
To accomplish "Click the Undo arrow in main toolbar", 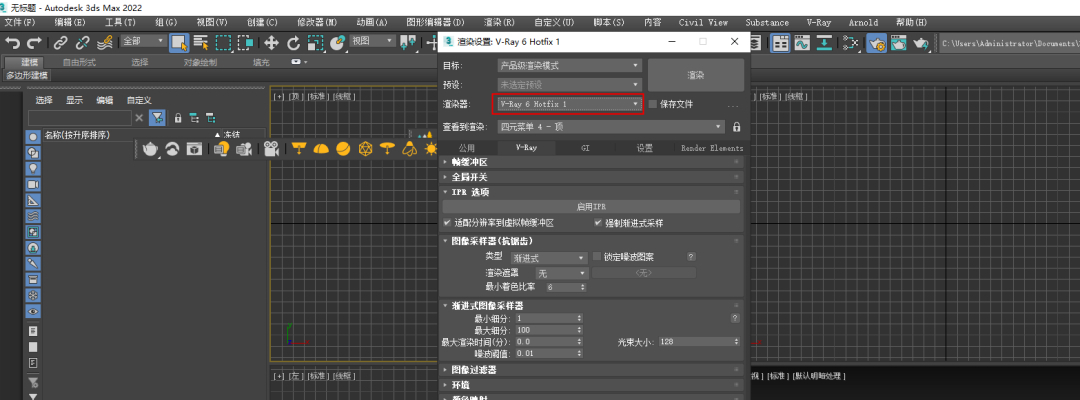I will [12, 43].
